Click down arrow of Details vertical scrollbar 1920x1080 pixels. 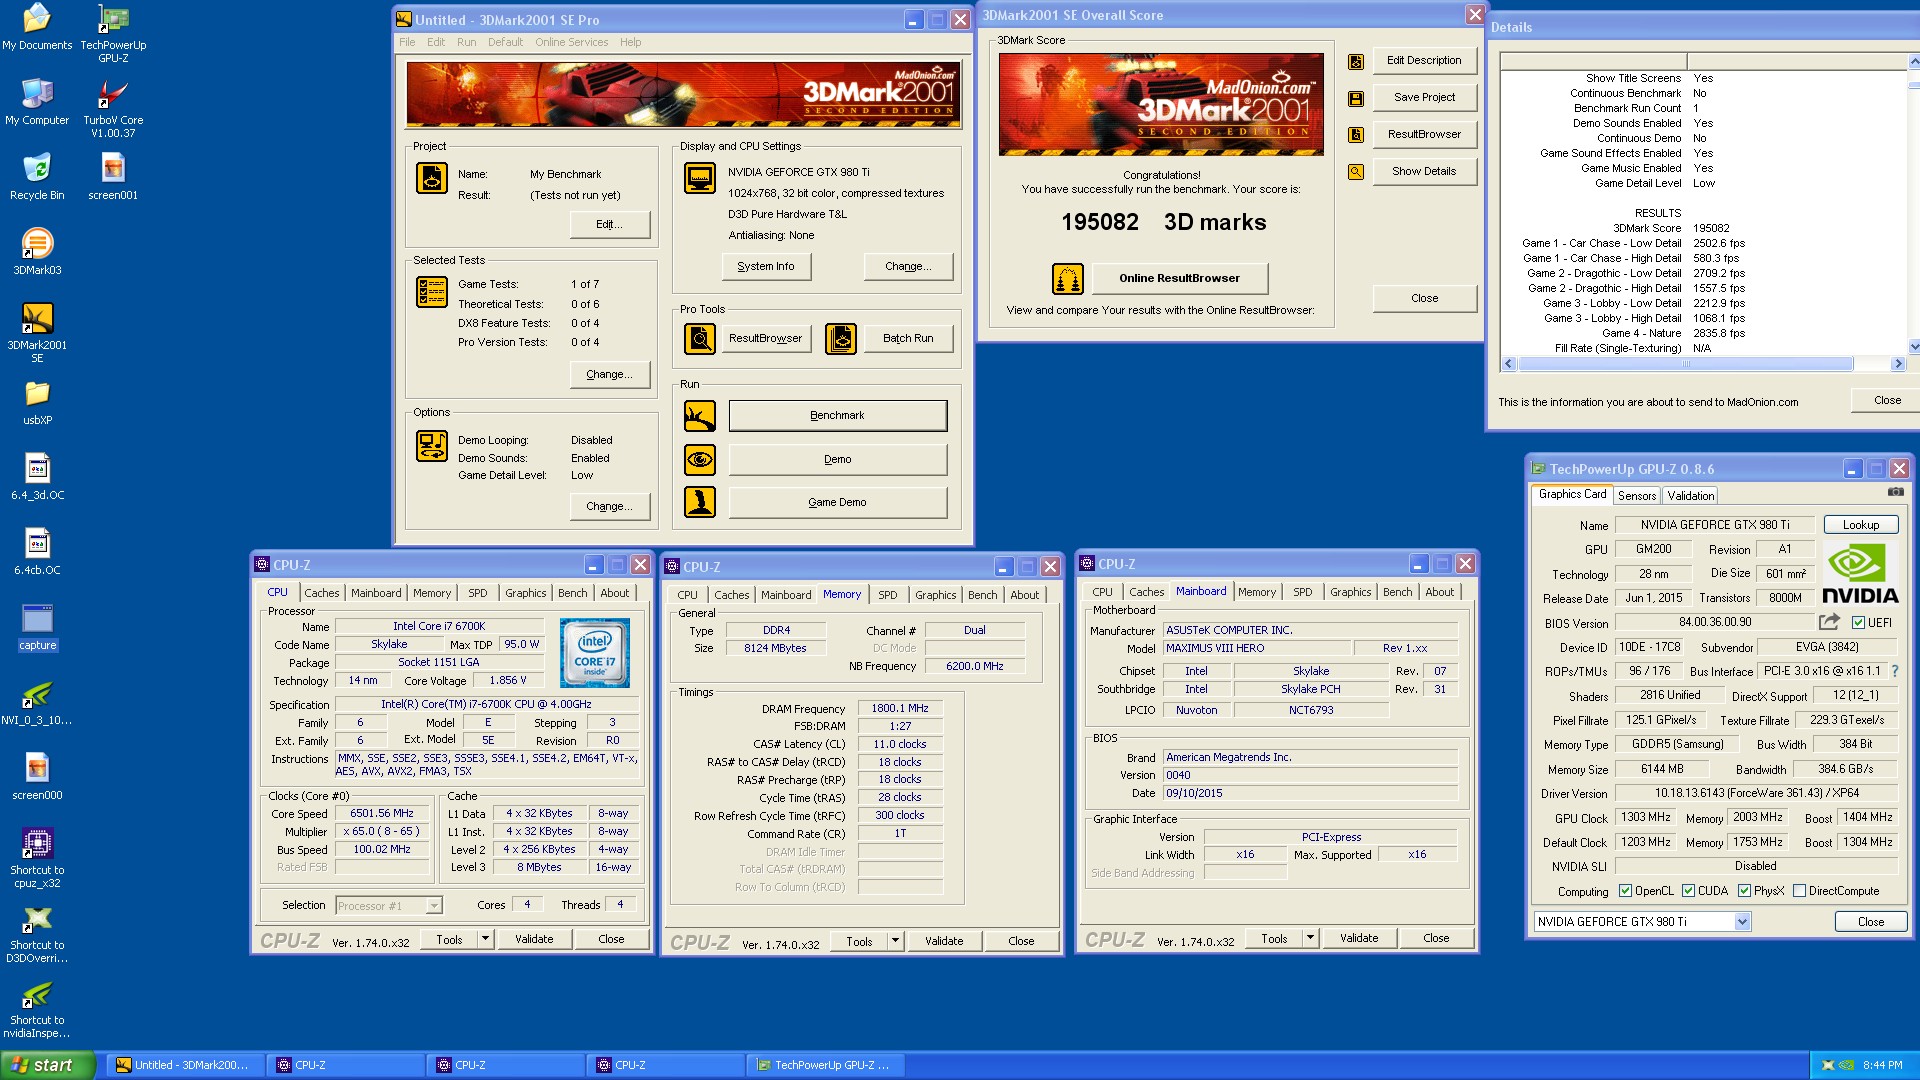pyautogui.click(x=1914, y=347)
